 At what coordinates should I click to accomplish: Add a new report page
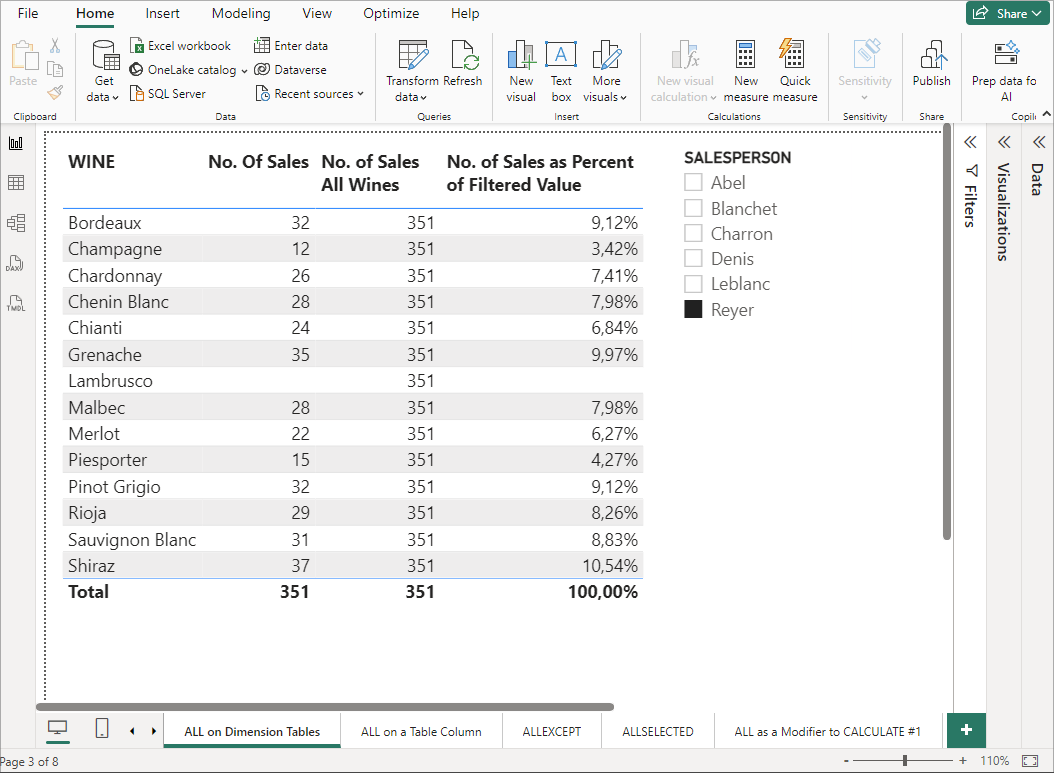point(966,731)
